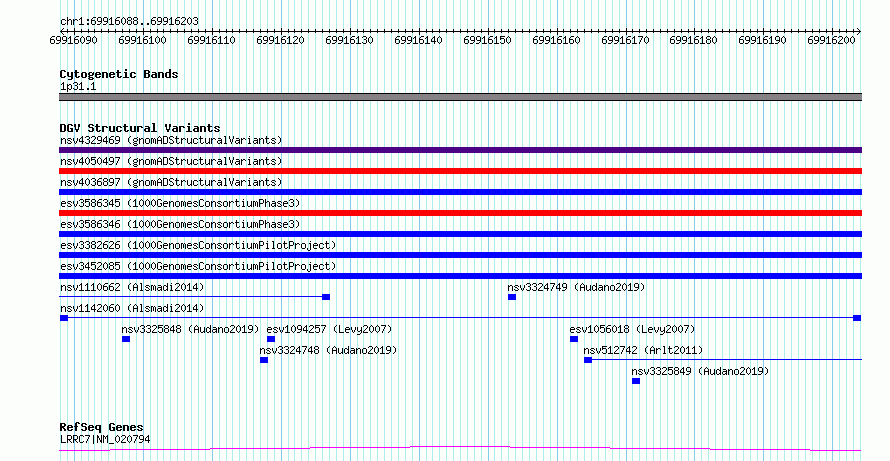This screenshot has width=890, height=461.
Task: Click the esv1056018 (Levy2007) label
Action: [632, 329]
